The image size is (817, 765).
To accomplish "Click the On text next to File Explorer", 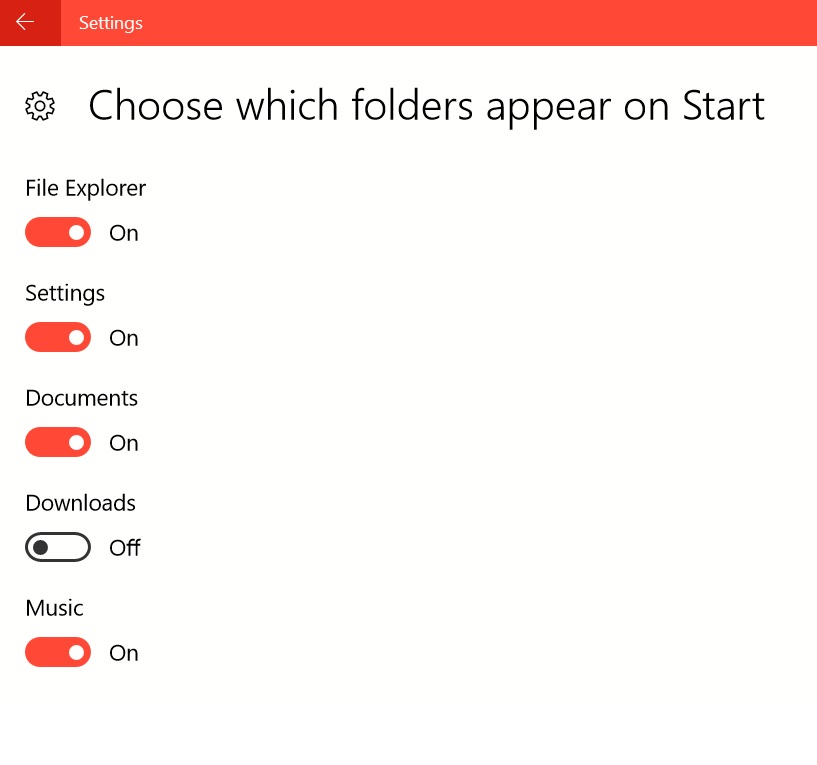I will [124, 233].
